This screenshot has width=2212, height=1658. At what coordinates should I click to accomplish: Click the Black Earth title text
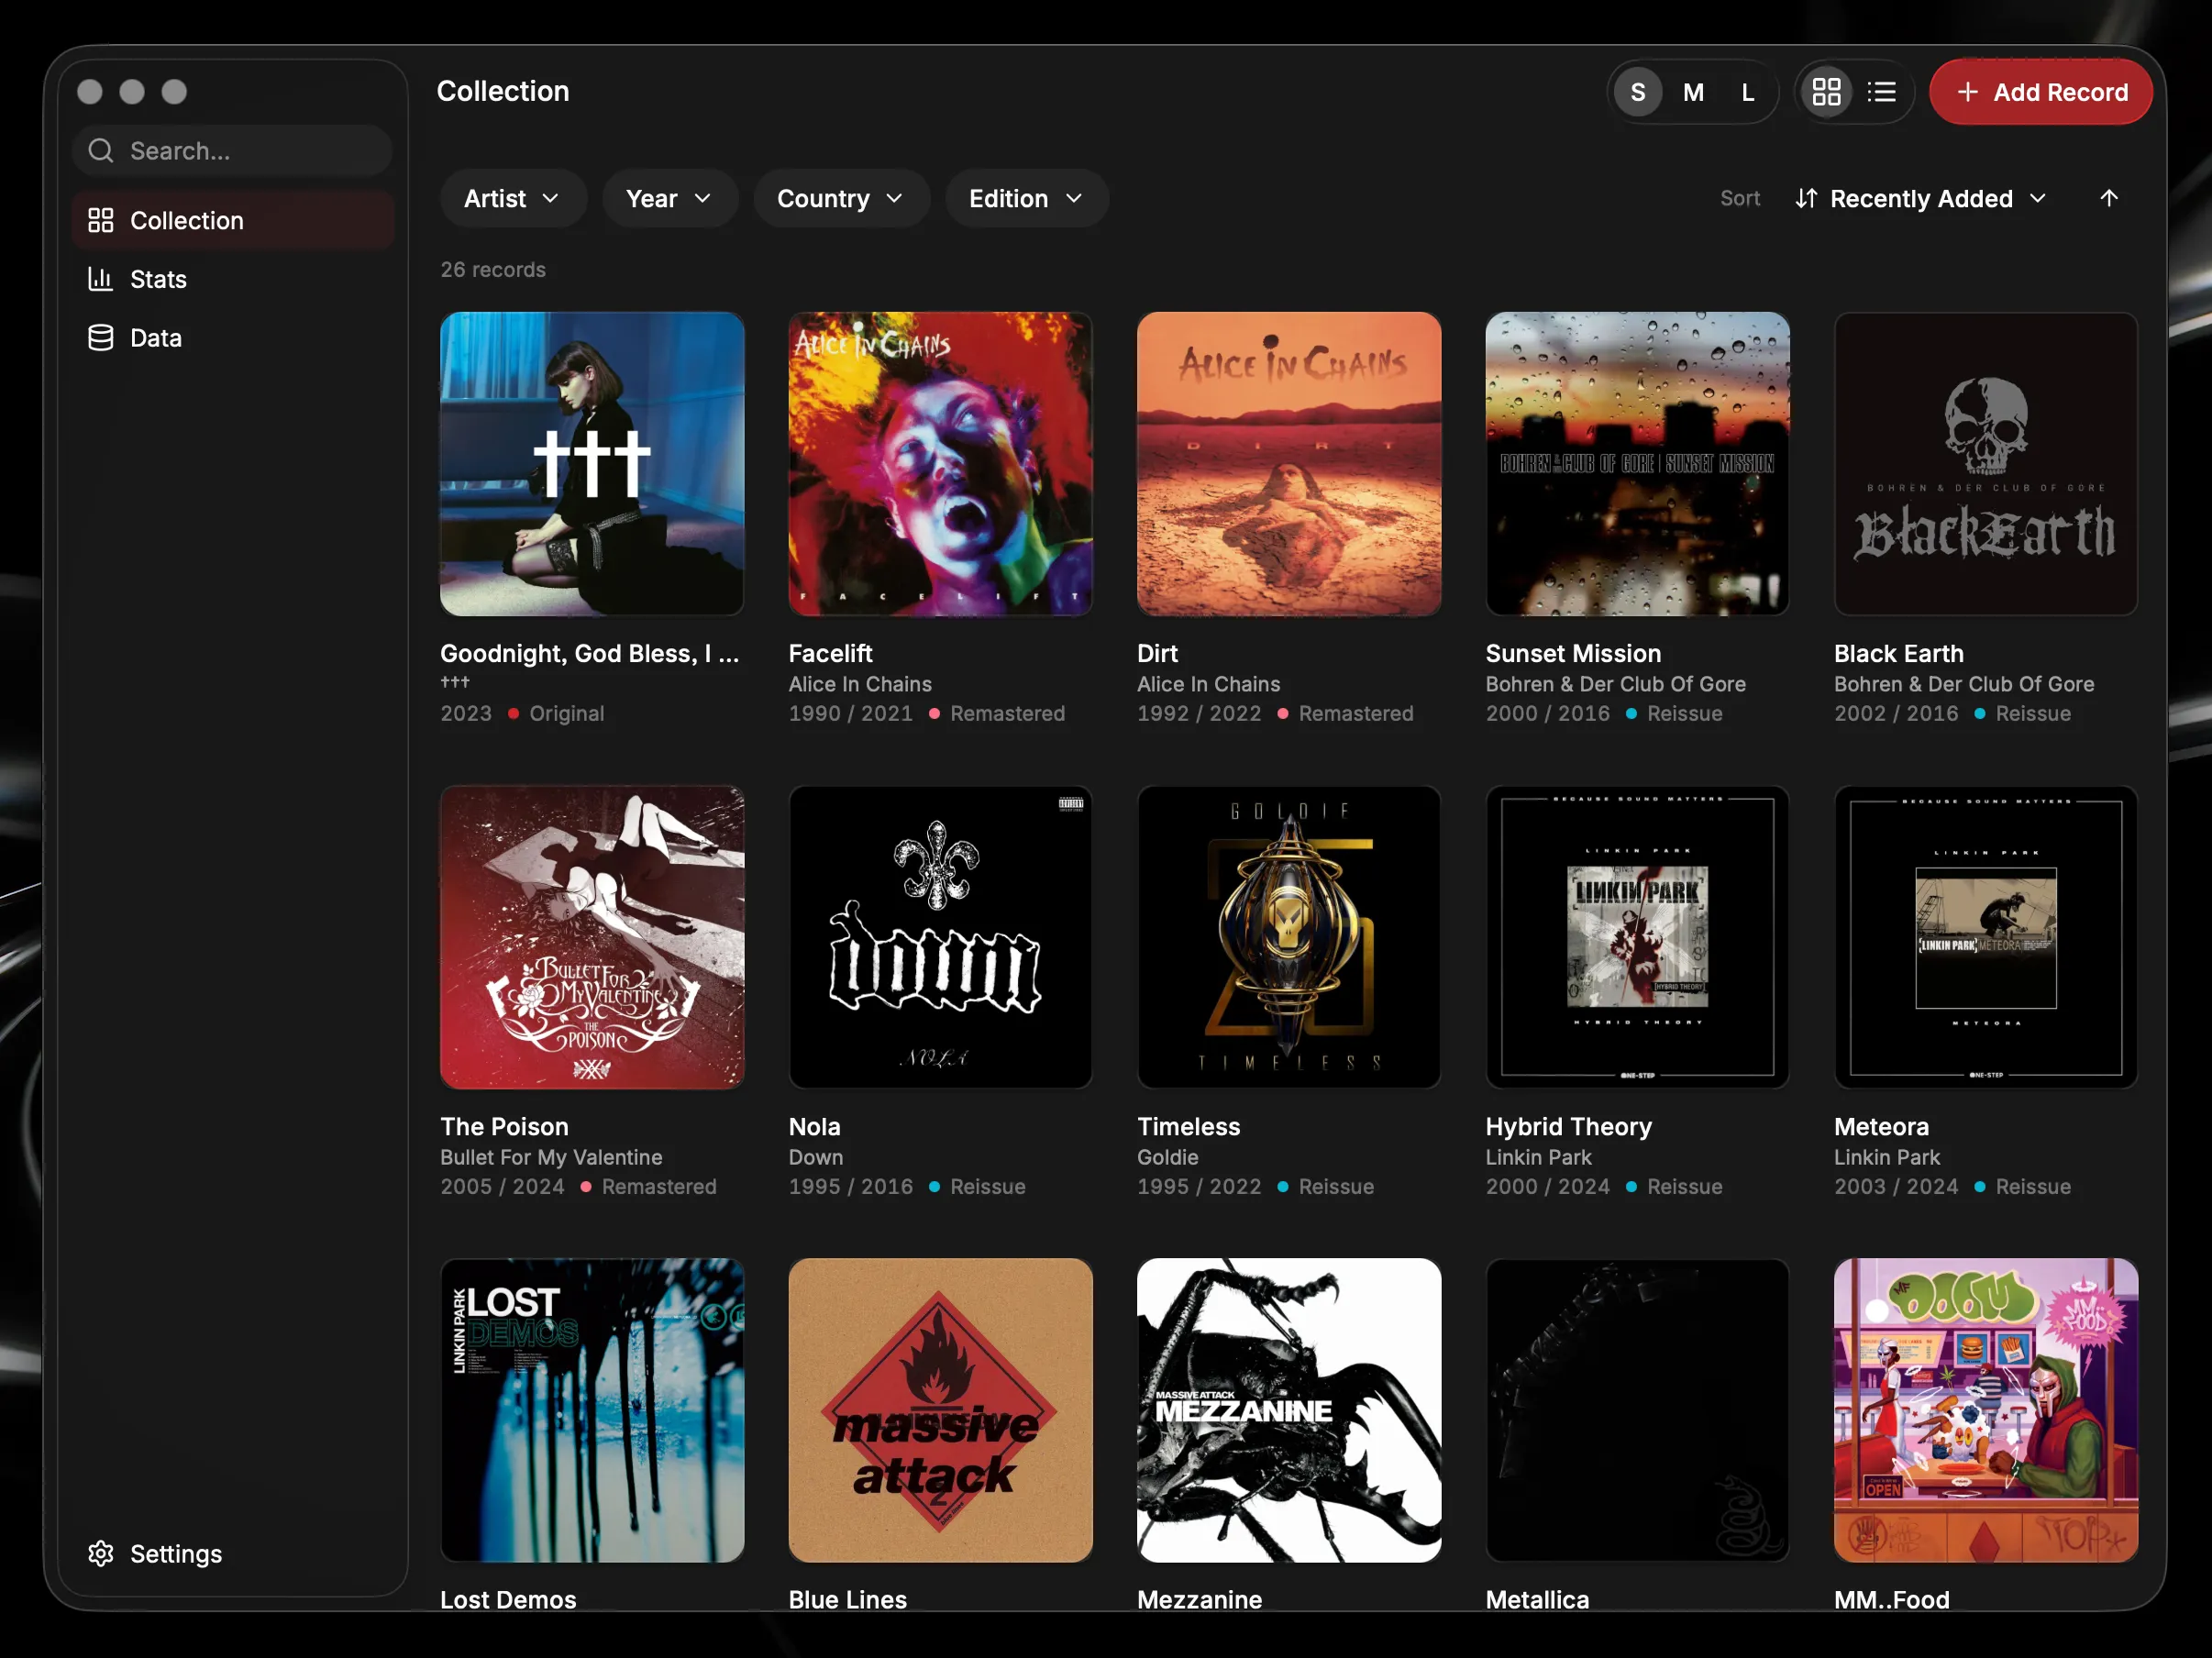1898,653
